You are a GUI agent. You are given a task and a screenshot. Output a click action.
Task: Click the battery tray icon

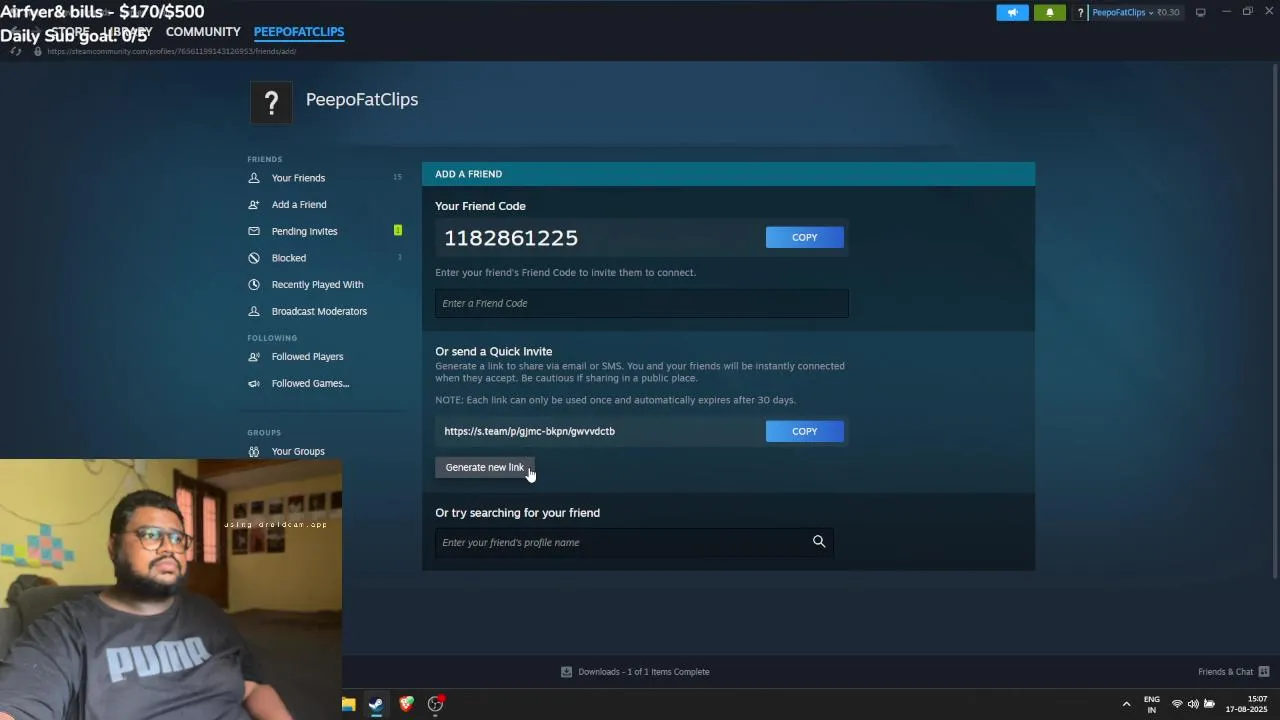1209,704
